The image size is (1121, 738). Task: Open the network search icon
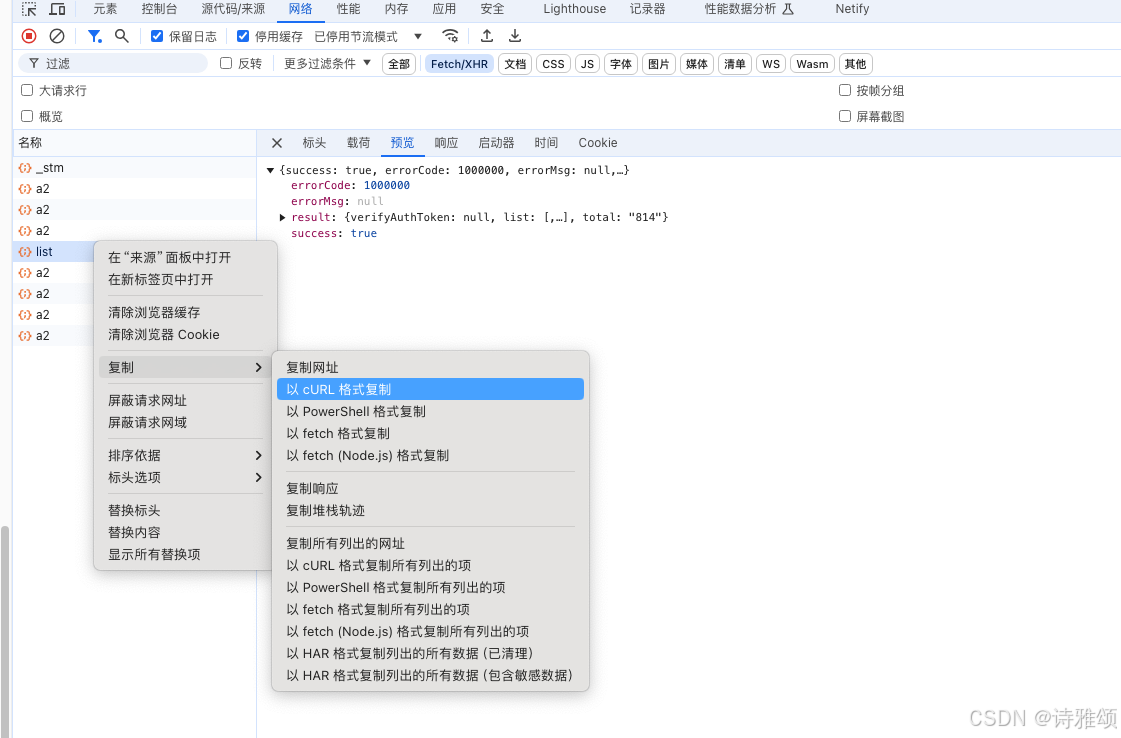tap(122, 36)
